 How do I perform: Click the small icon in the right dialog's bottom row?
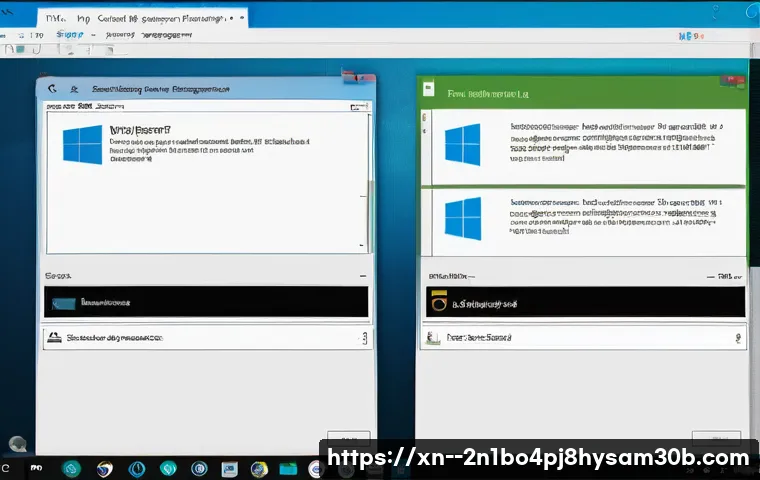click(433, 338)
